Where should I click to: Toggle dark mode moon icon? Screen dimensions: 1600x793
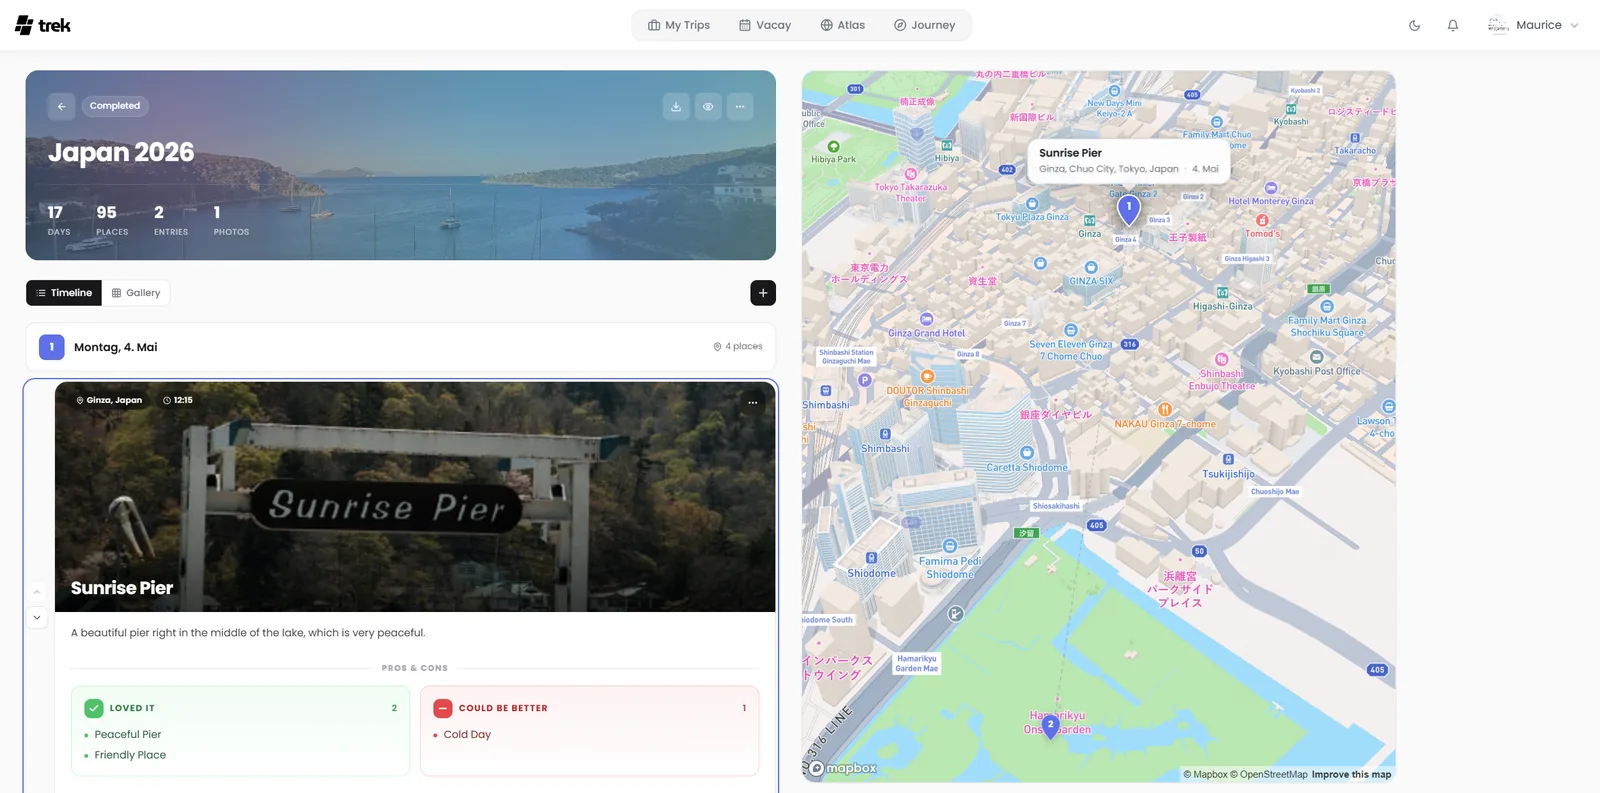click(1414, 25)
